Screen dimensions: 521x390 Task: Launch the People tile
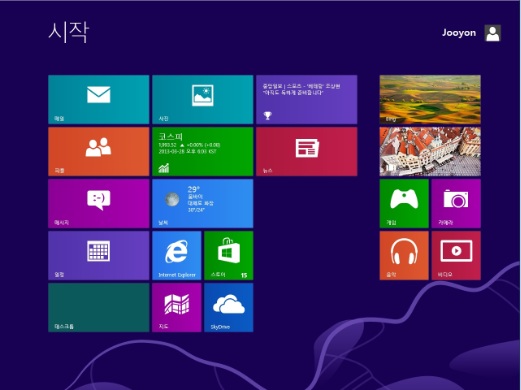point(99,151)
